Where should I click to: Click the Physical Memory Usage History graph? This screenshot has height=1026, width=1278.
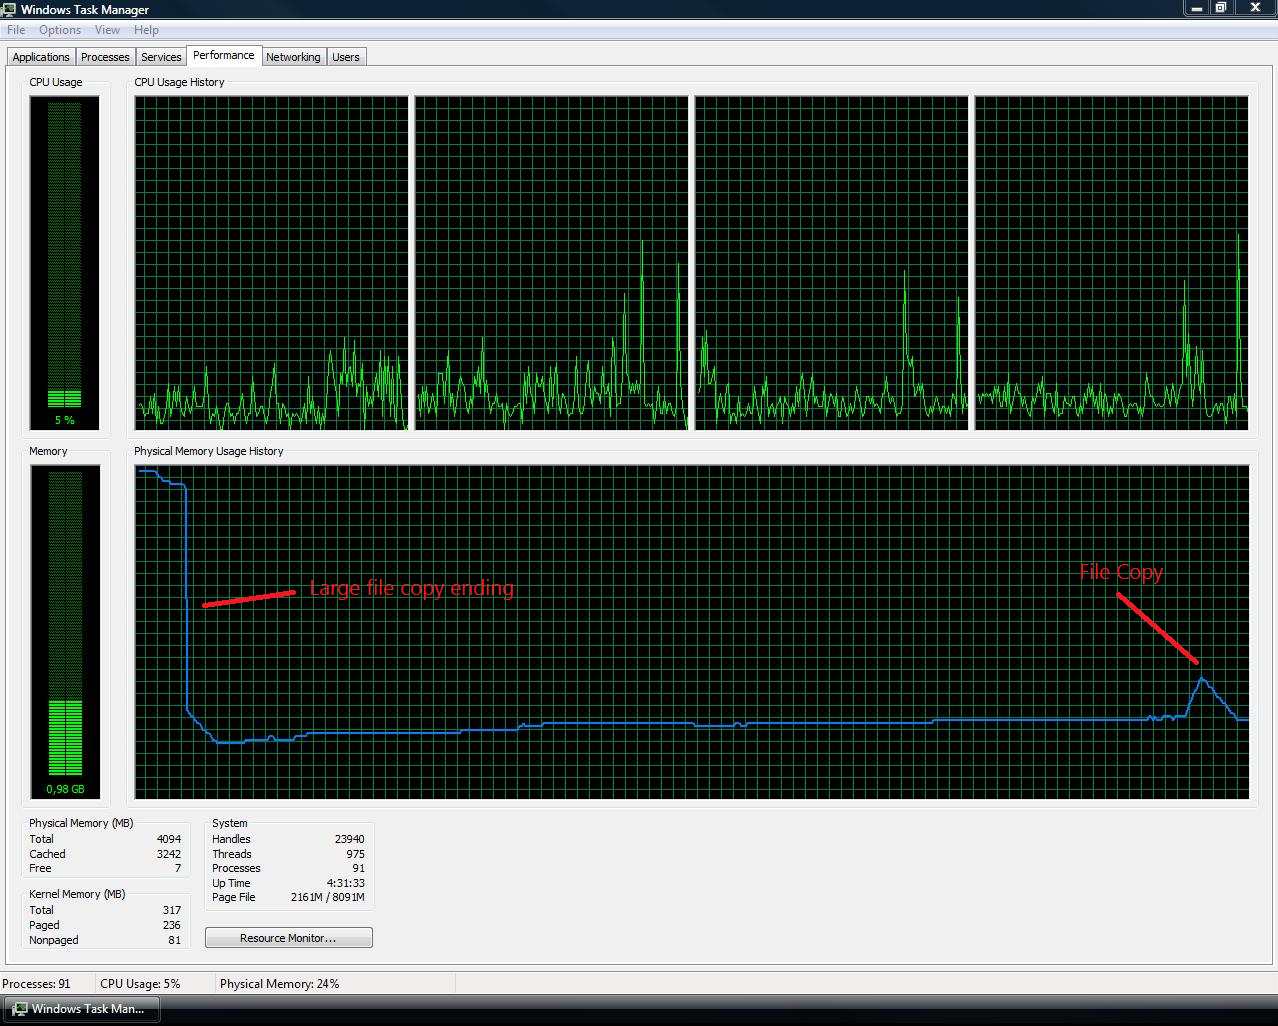(690, 632)
